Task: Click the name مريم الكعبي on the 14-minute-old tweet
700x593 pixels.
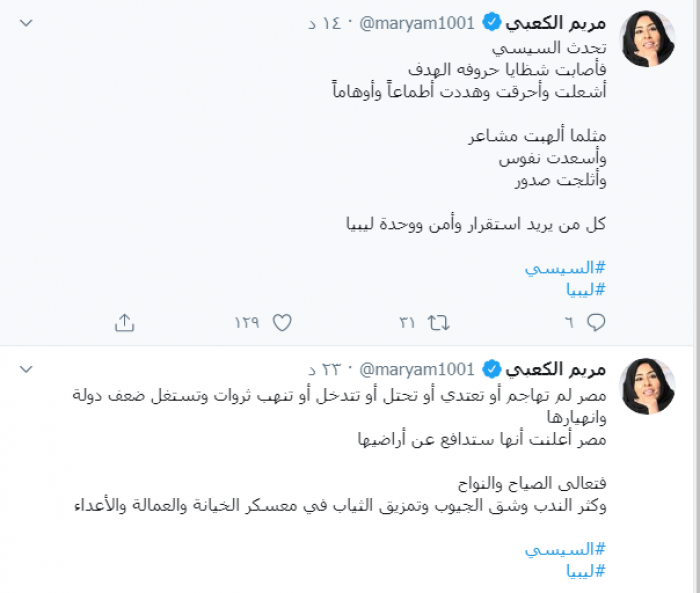Action: tap(557, 22)
